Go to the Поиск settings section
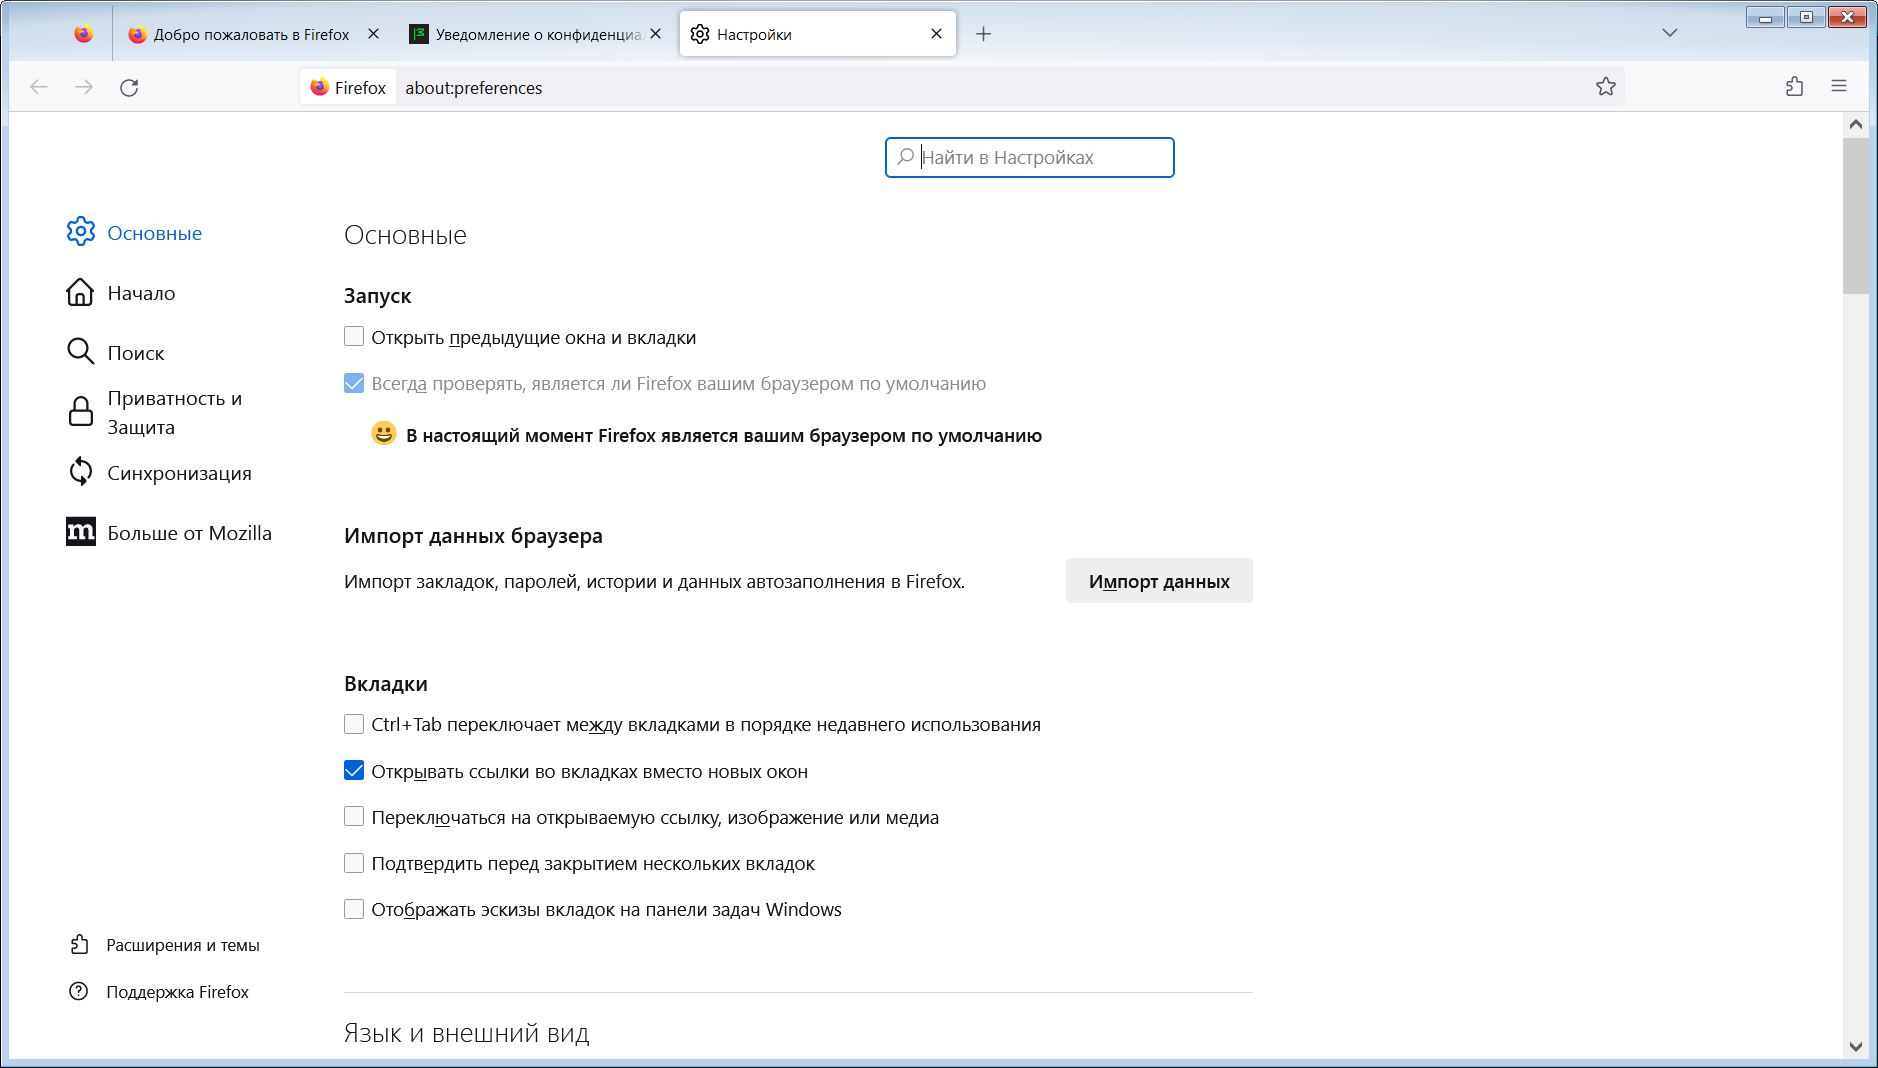Image resolution: width=1878 pixels, height=1068 pixels. [x=135, y=353]
